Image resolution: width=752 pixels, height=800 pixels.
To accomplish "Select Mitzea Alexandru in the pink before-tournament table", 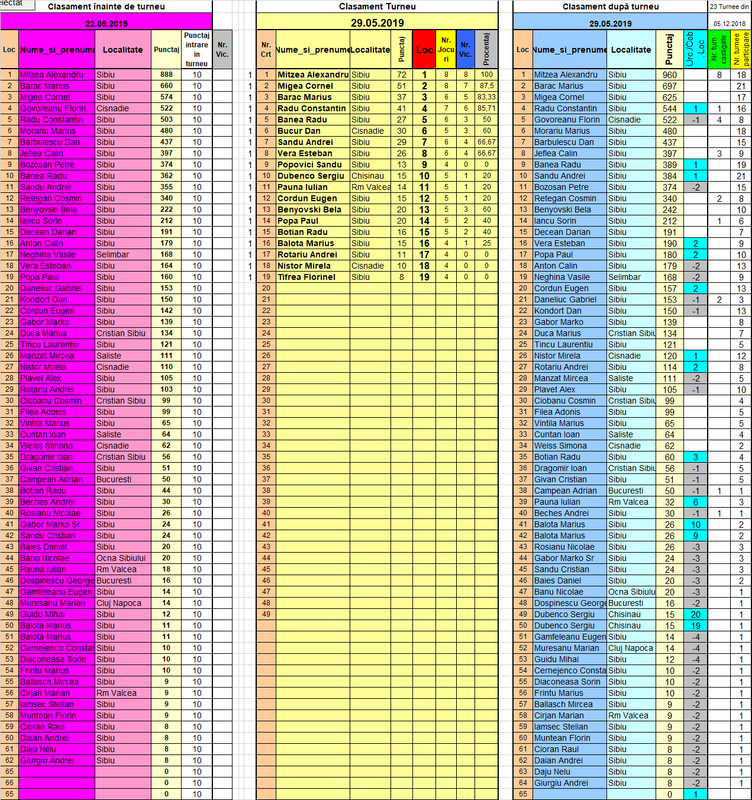I will [x=57, y=74].
